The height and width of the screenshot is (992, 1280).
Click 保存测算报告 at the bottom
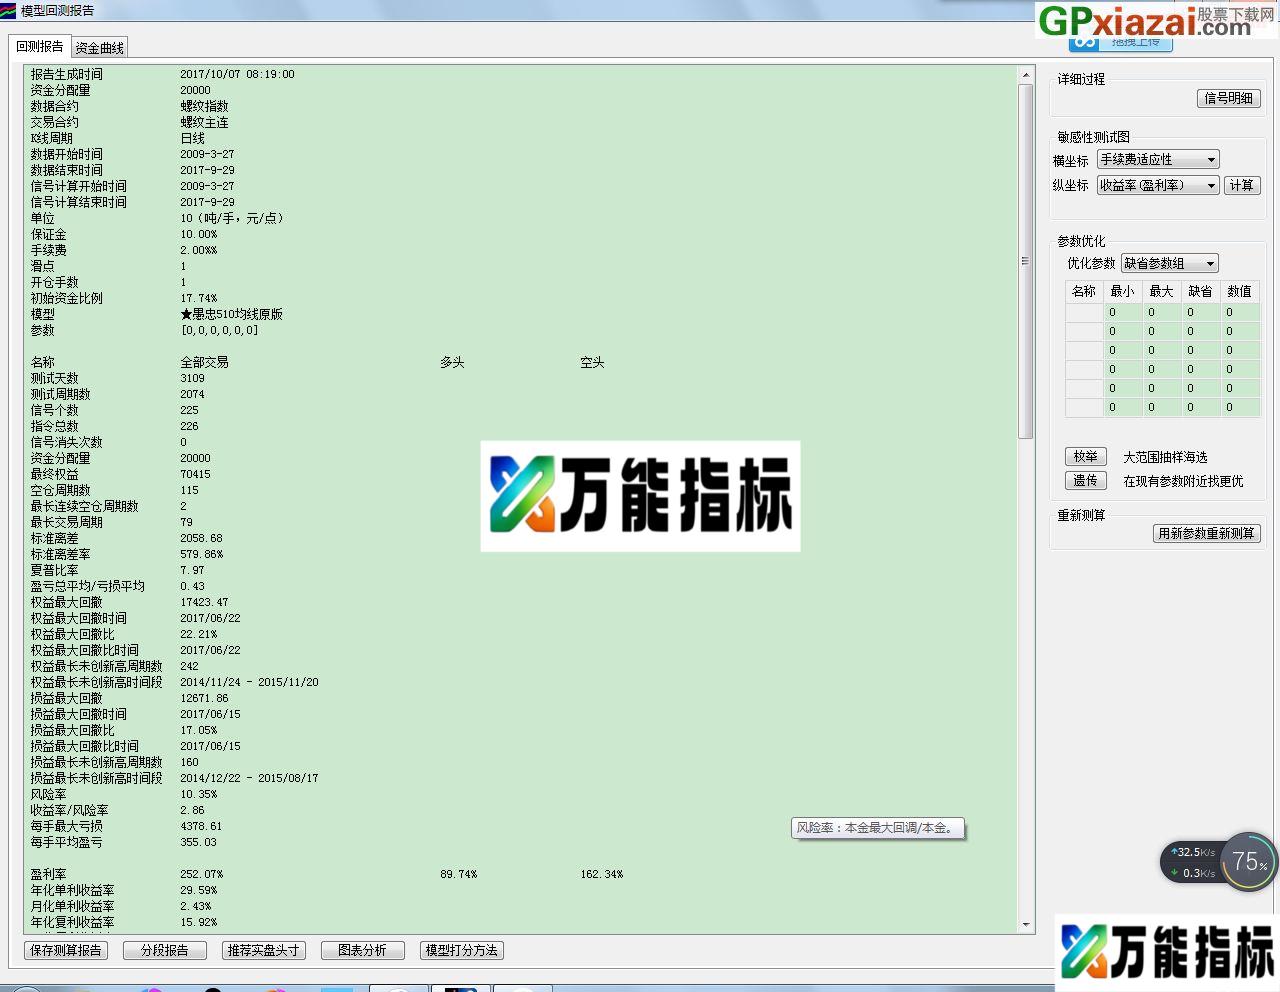tap(65, 951)
